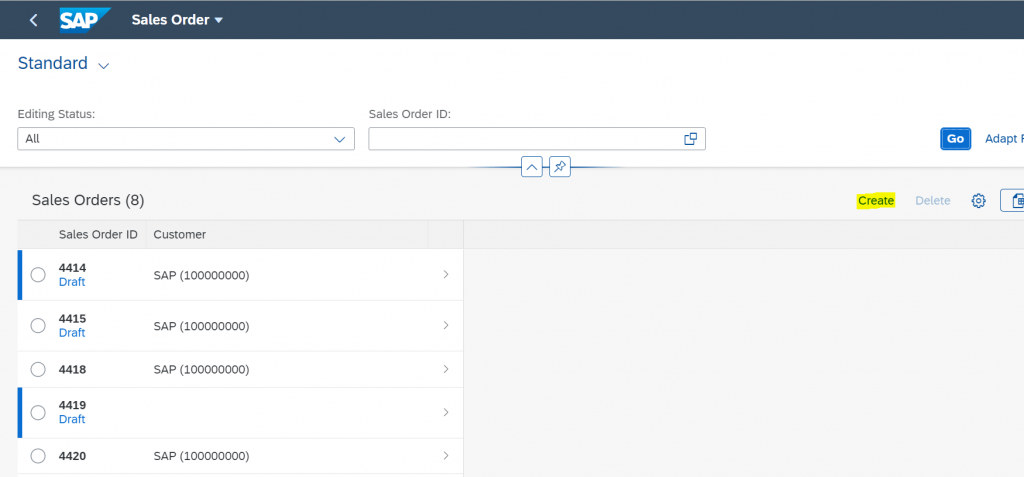Open the table settings gear icon
The height and width of the screenshot is (477, 1024).
[x=978, y=201]
